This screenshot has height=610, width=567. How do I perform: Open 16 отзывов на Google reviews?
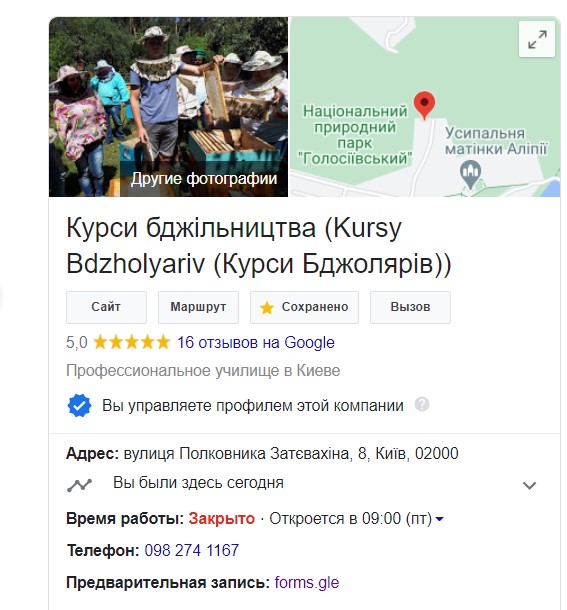(256, 342)
